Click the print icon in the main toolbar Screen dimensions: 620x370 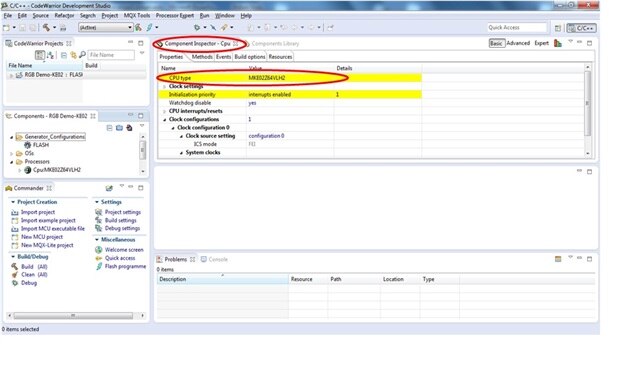point(62,28)
